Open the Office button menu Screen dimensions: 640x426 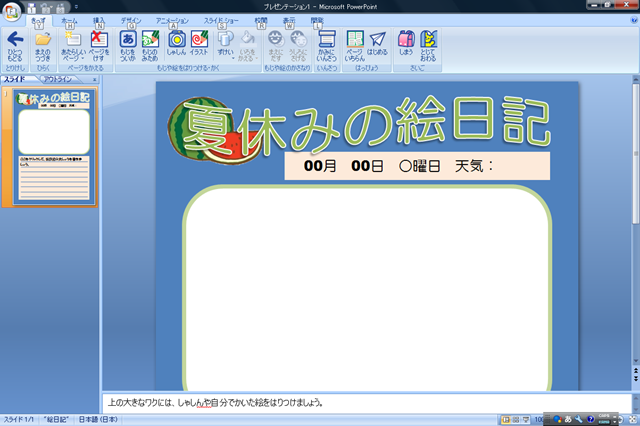[11, 11]
